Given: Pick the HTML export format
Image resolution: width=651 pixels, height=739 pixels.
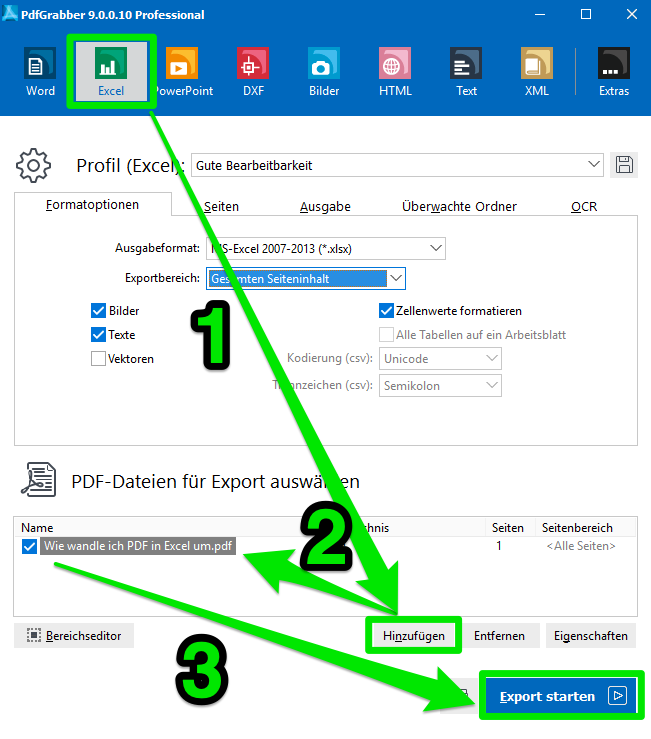Looking at the screenshot, I should [x=395, y=72].
